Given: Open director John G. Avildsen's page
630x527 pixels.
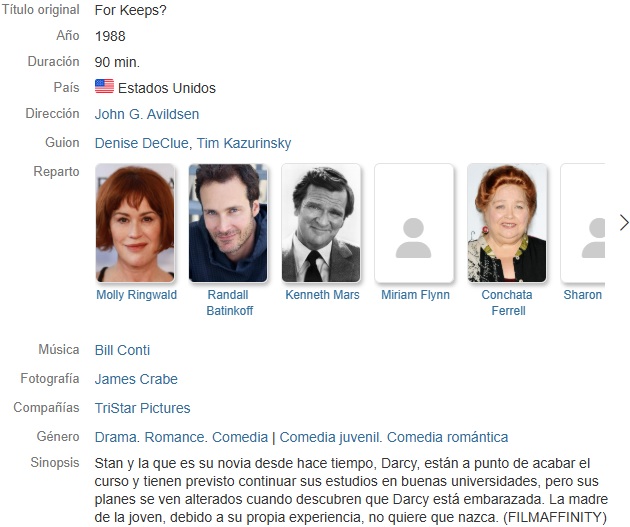Looking at the screenshot, I should [x=147, y=114].
